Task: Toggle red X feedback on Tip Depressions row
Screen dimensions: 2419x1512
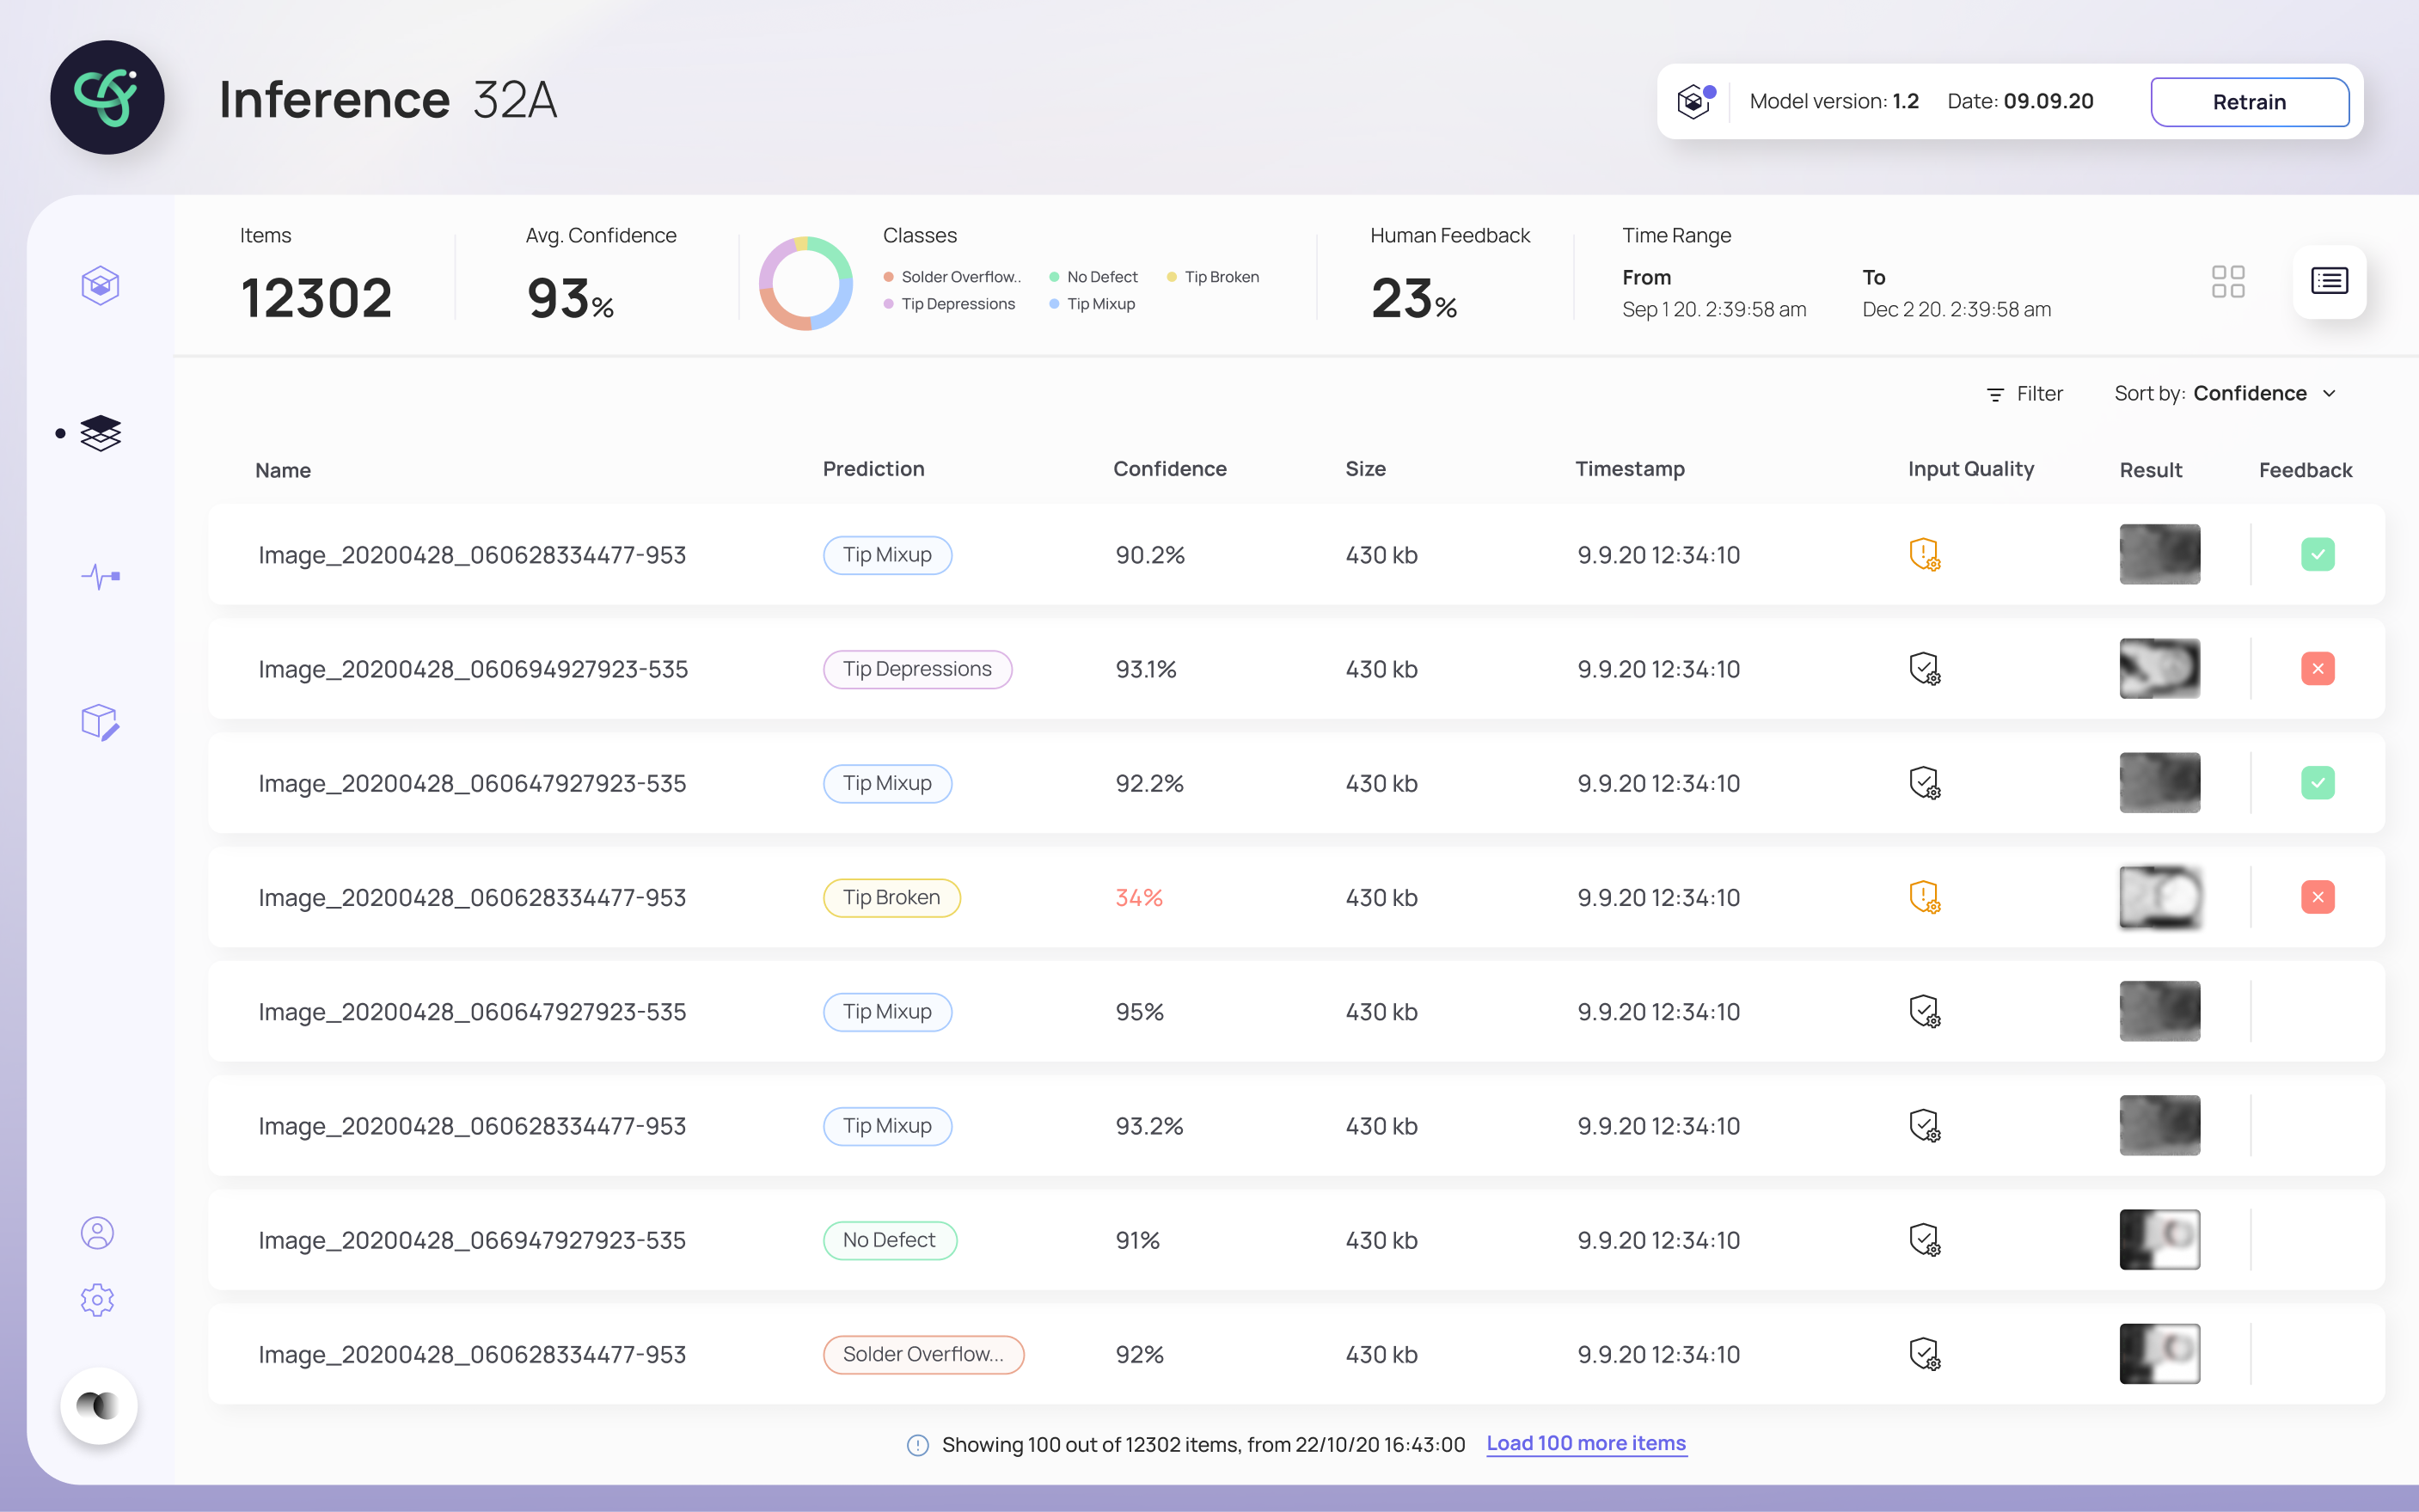Action: (2317, 668)
